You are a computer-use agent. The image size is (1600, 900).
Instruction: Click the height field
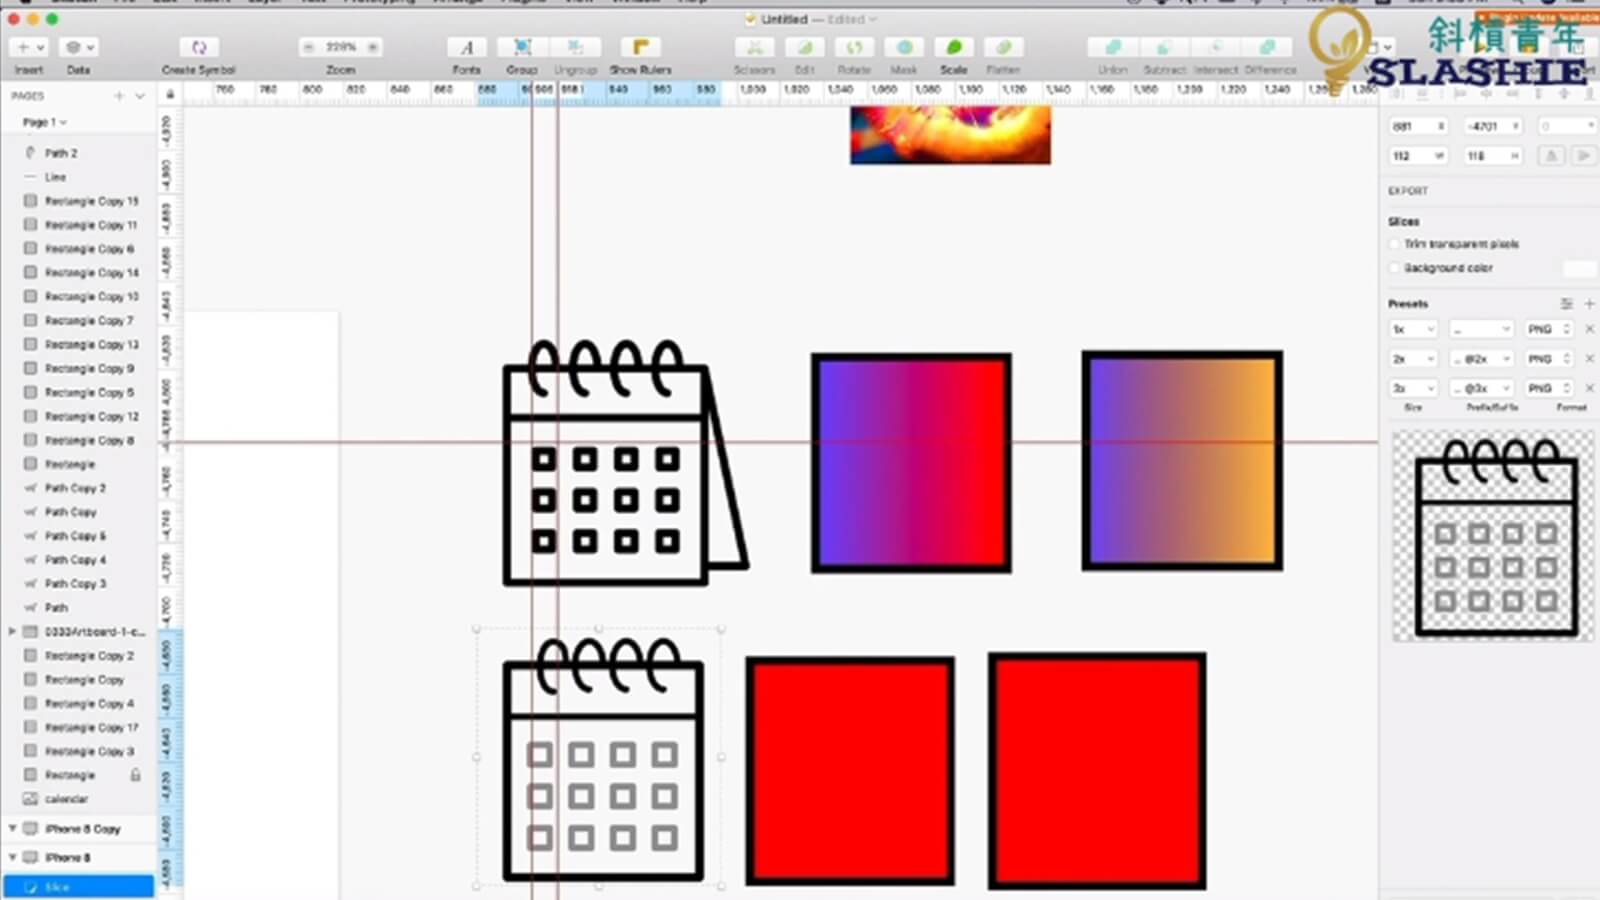pos(1493,156)
